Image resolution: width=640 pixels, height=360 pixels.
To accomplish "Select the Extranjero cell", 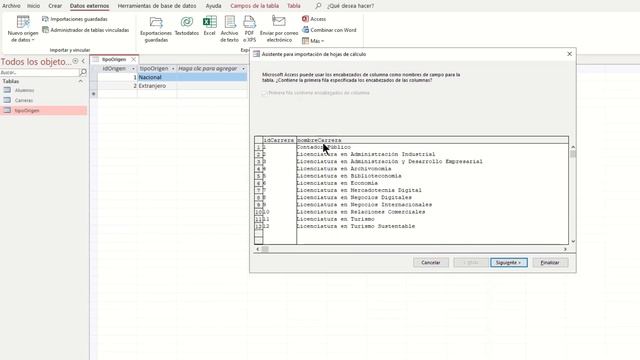I will pos(157,86).
